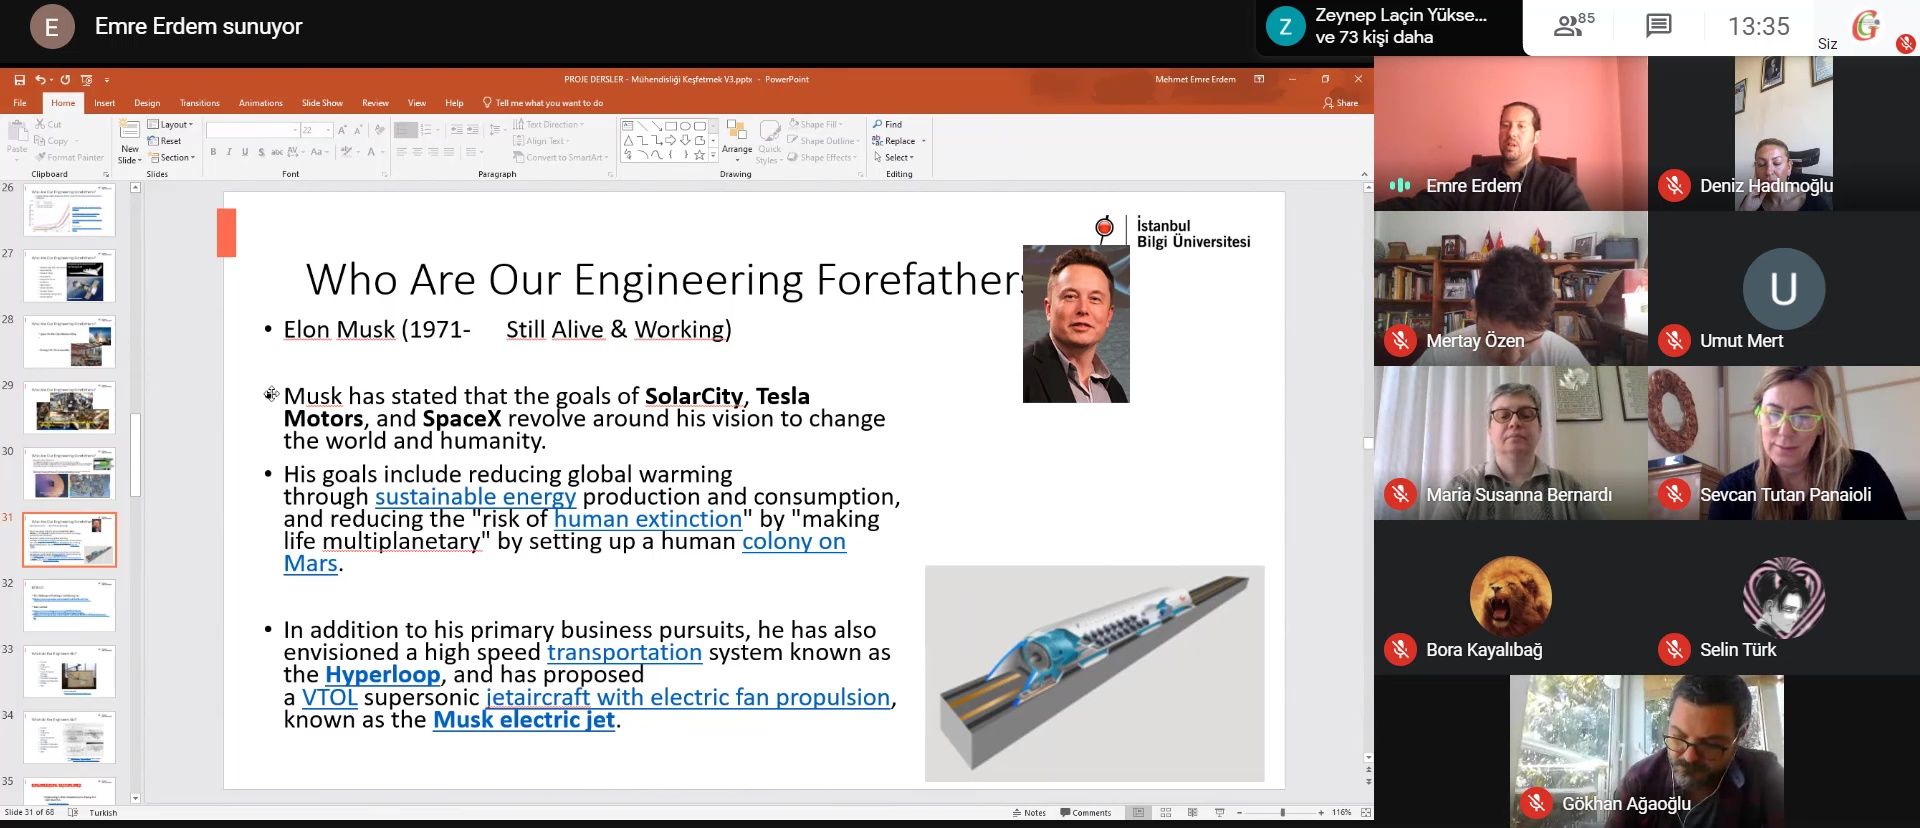The width and height of the screenshot is (1920, 828).
Task: Start Slide Show icon in status bar
Action: point(1219,813)
